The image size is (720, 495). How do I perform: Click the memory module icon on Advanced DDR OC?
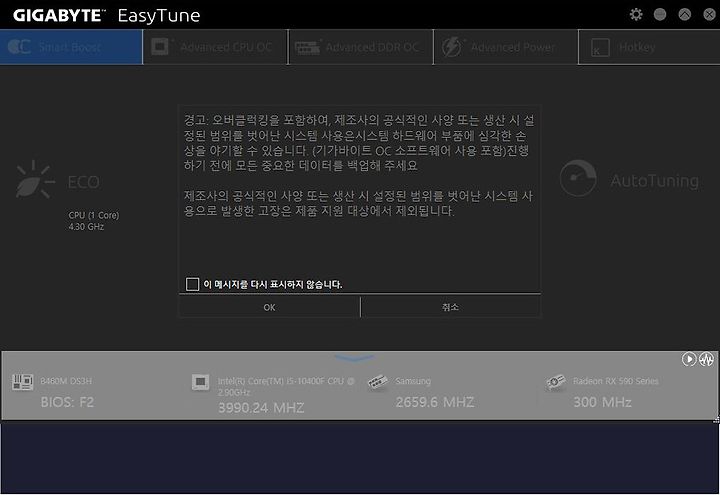pyautogui.click(x=307, y=47)
